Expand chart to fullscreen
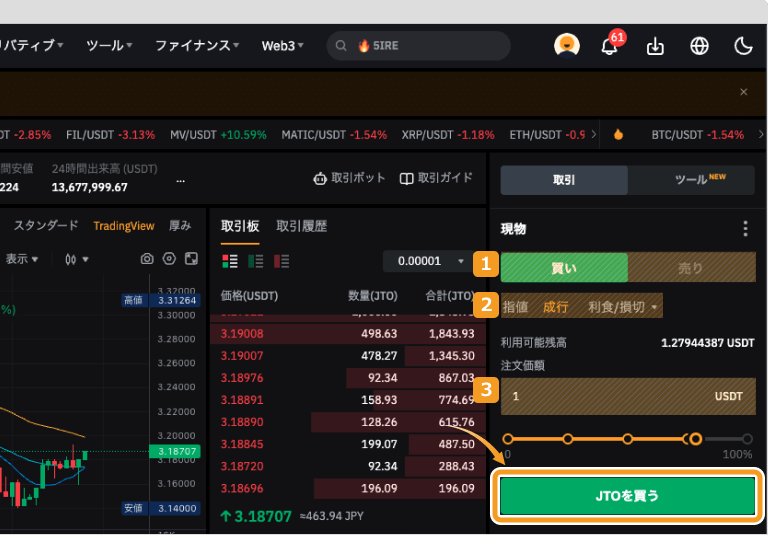768x535 pixels. (191, 259)
